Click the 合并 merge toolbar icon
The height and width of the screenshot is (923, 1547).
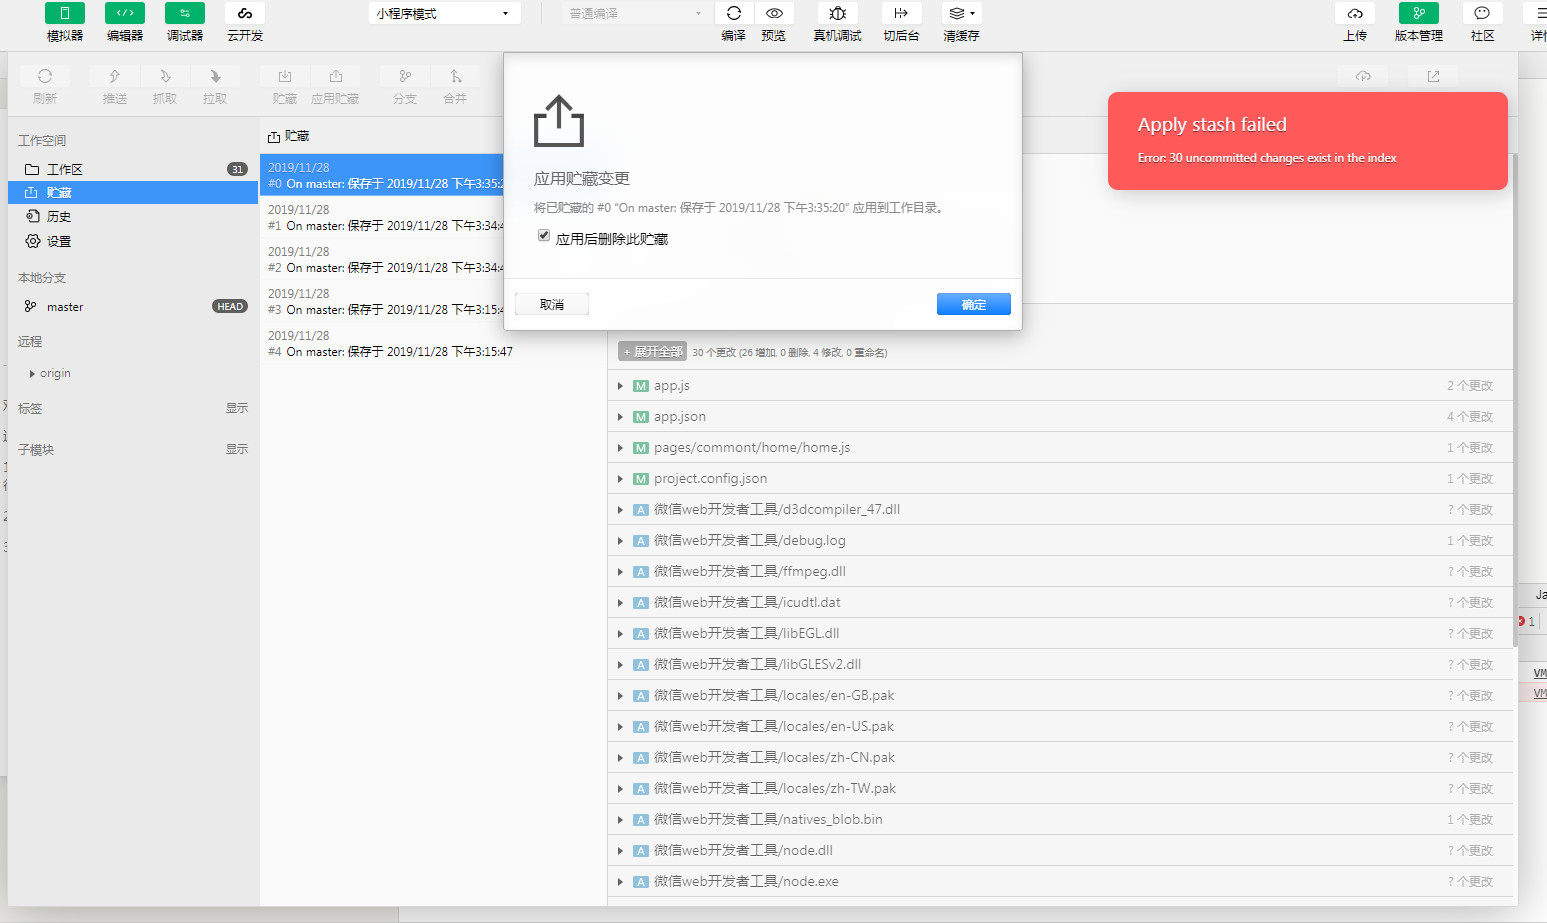455,76
